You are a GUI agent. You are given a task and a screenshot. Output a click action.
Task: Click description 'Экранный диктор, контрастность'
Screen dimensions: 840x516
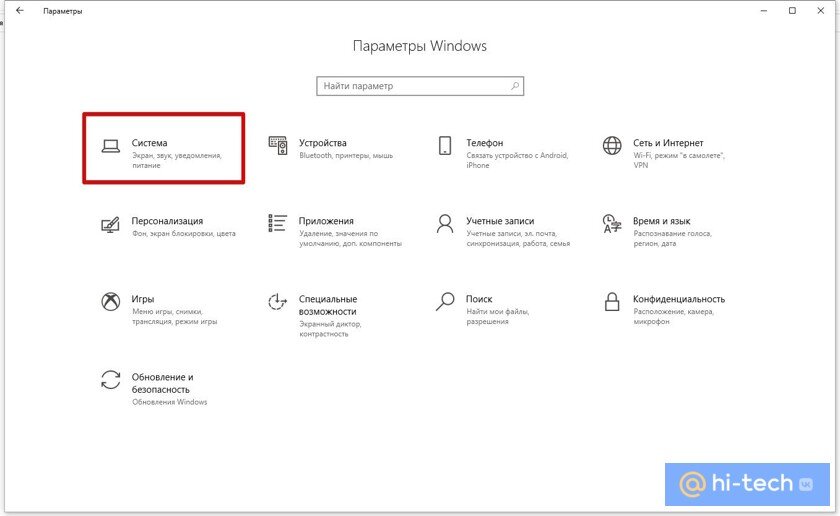330,329
